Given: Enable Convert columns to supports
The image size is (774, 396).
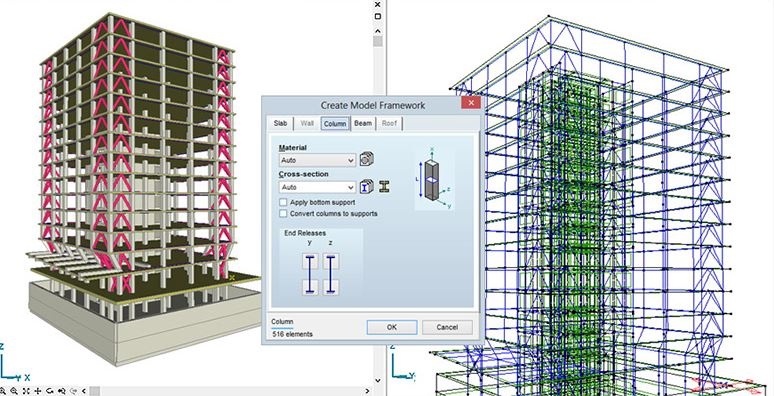Looking at the screenshot, I should tap(283, 214).
